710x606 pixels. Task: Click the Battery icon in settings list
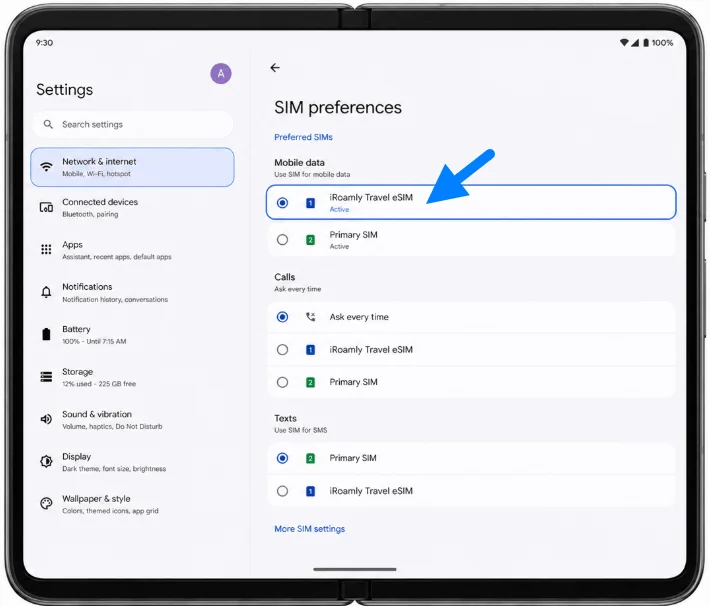point(46,334)
